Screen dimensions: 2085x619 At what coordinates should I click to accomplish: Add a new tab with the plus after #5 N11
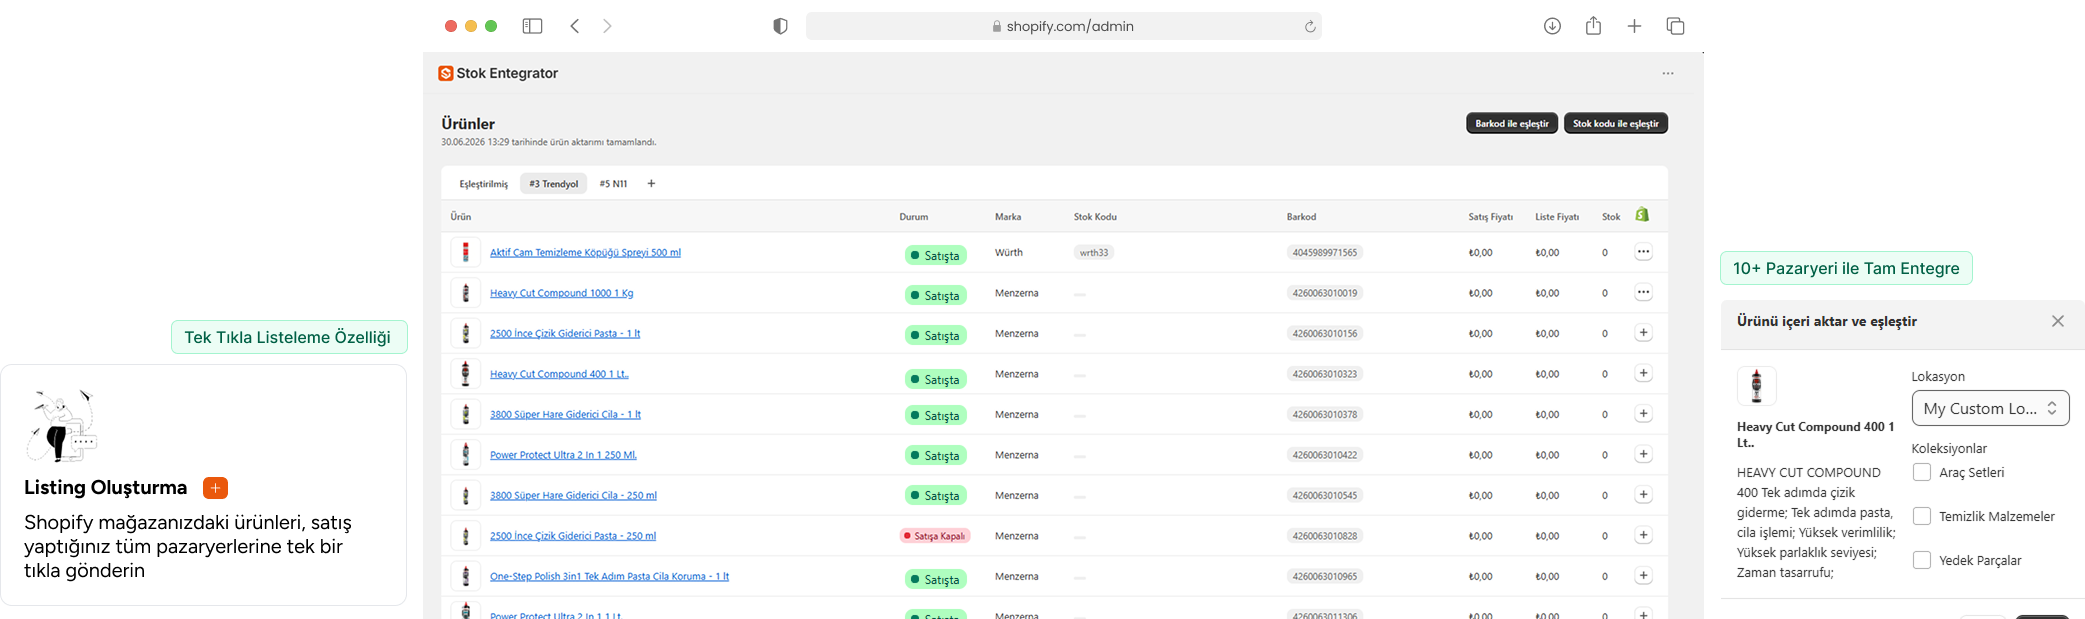coord(651,183)
